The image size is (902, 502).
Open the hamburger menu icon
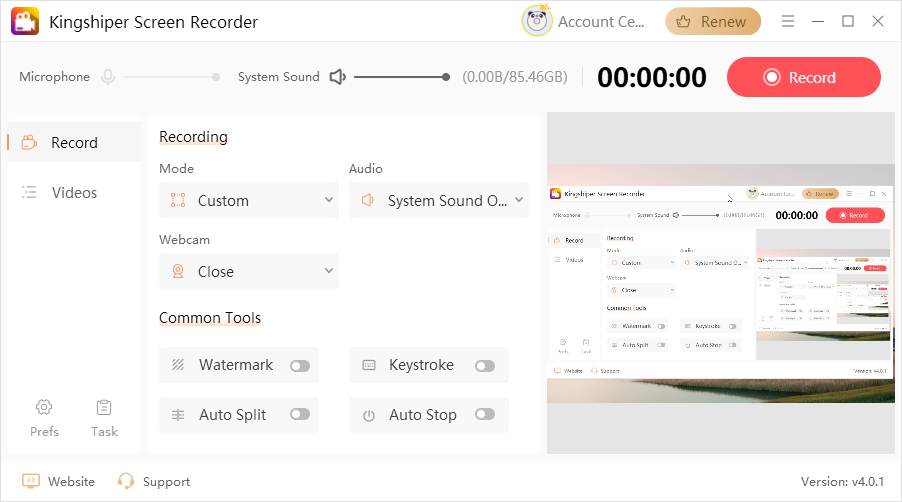[788, 21]
